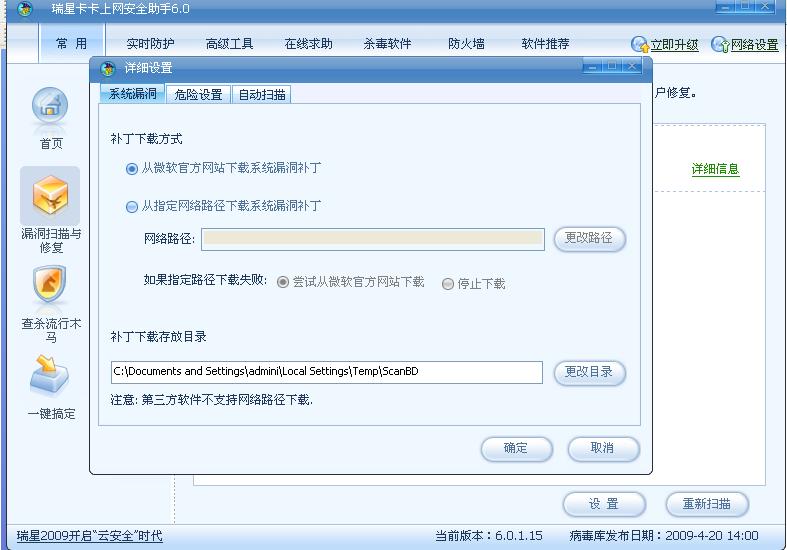Viewport: 787px width, 550px height.
Task: Minimize the 详细设置 dialog
Action: pyautogui.click(x=593, y=66)
